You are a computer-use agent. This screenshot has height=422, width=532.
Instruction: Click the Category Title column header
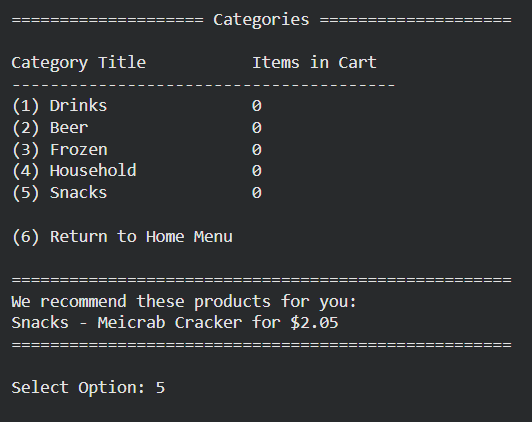79,63
